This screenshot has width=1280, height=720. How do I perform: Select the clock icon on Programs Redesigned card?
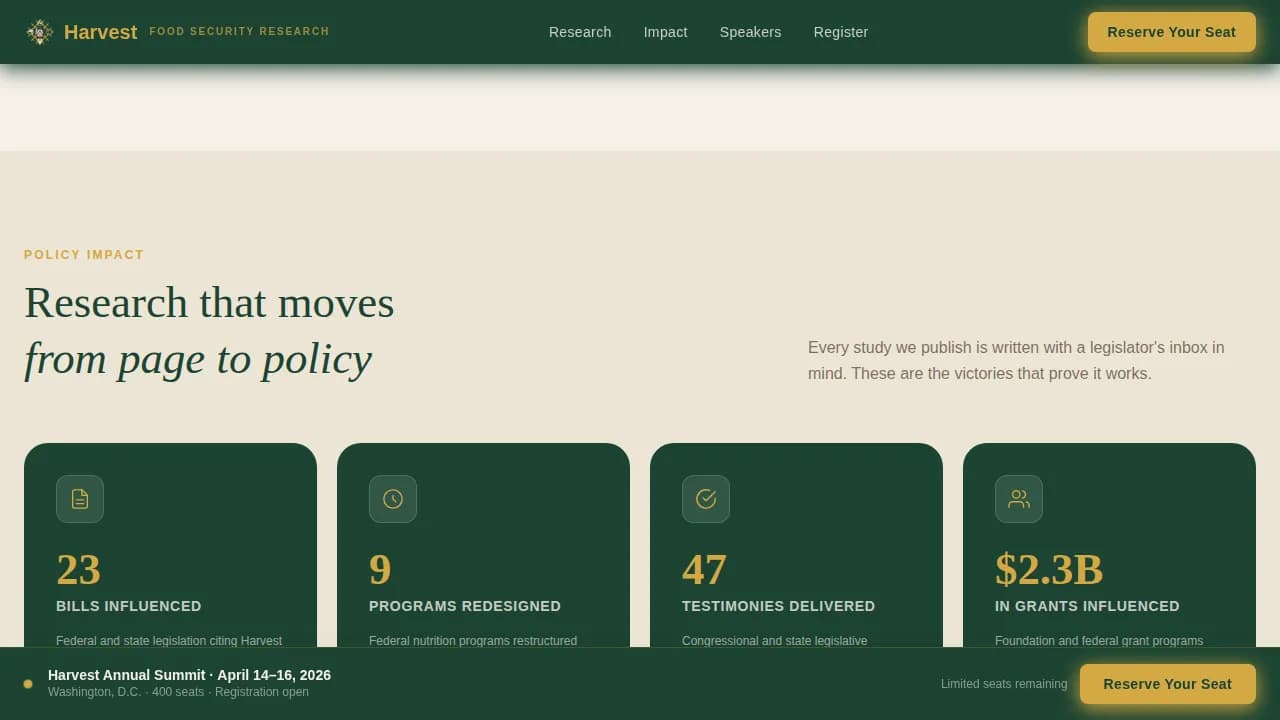[x=393, y=499]
